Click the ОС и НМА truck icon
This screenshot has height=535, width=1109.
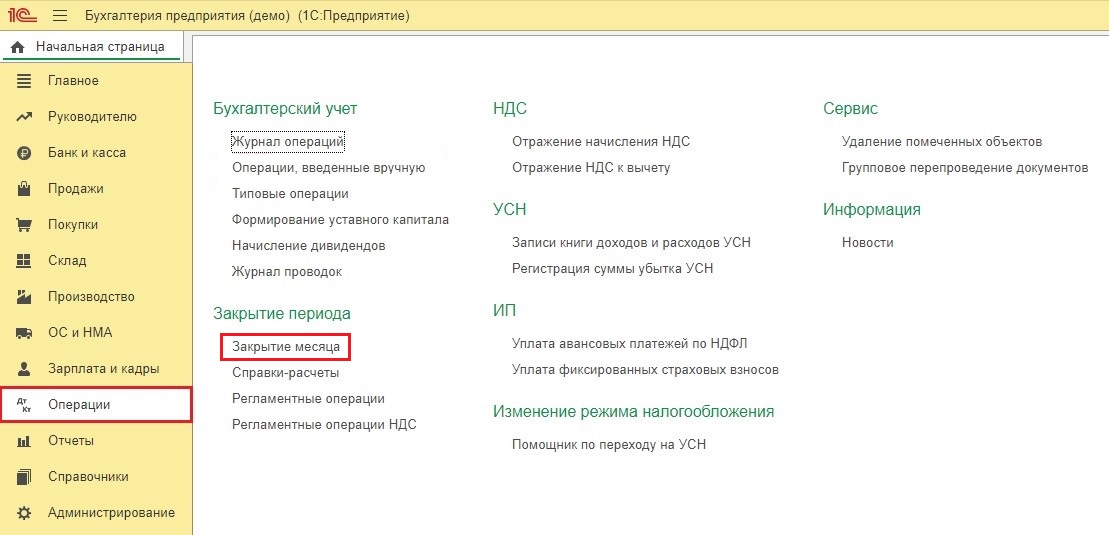point(24,333)
